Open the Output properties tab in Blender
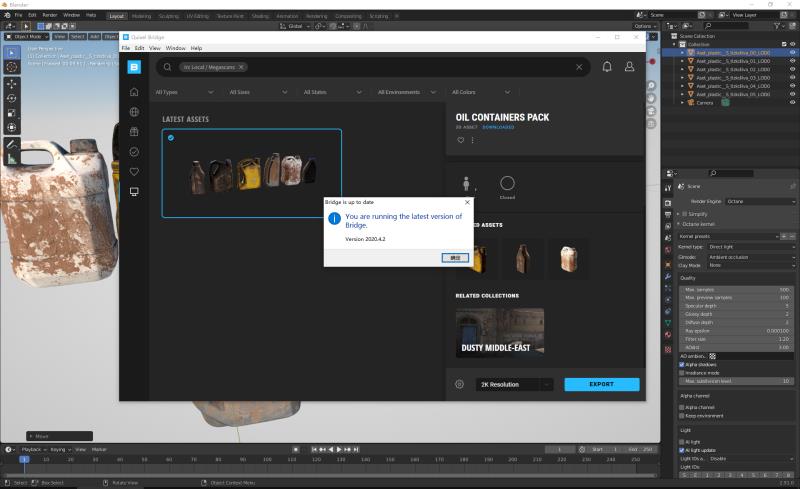The image size is (800, 489). pyautogui.click(x=668, y=214)
